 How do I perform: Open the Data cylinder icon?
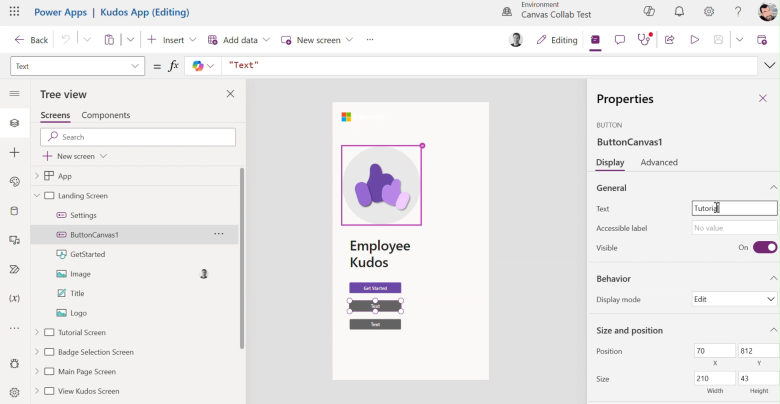pos(14,211)
